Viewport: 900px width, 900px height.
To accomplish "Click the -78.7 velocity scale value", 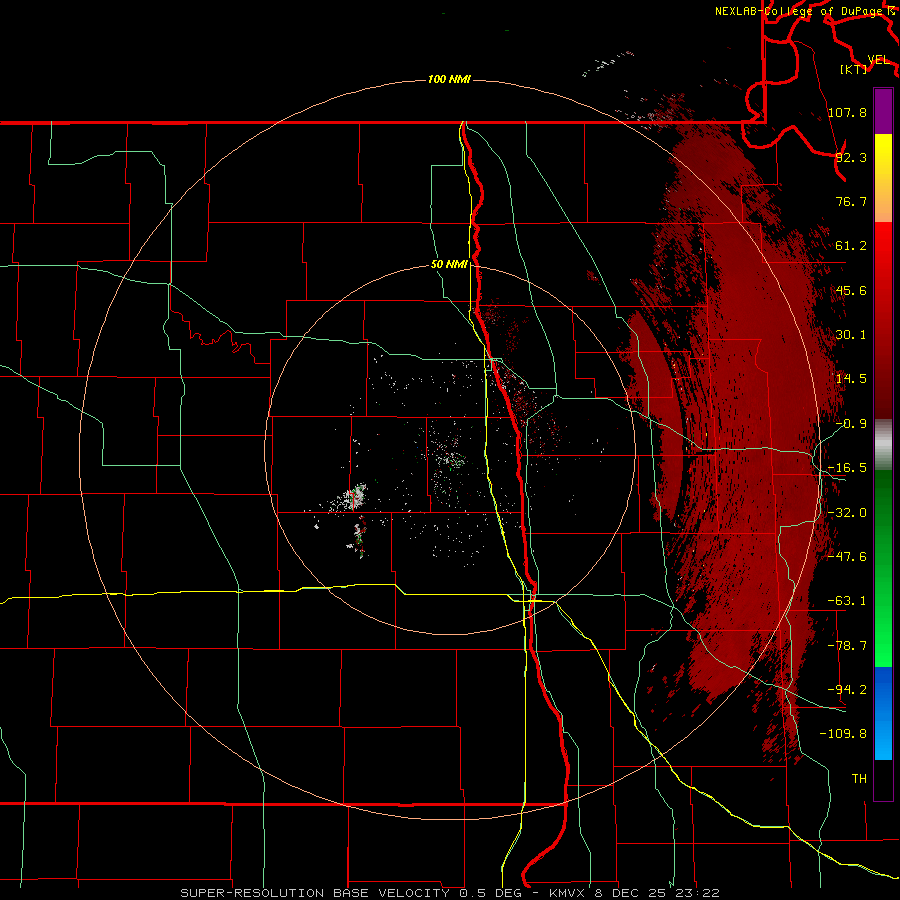I will pyautogui.click(x=847, y=646).
